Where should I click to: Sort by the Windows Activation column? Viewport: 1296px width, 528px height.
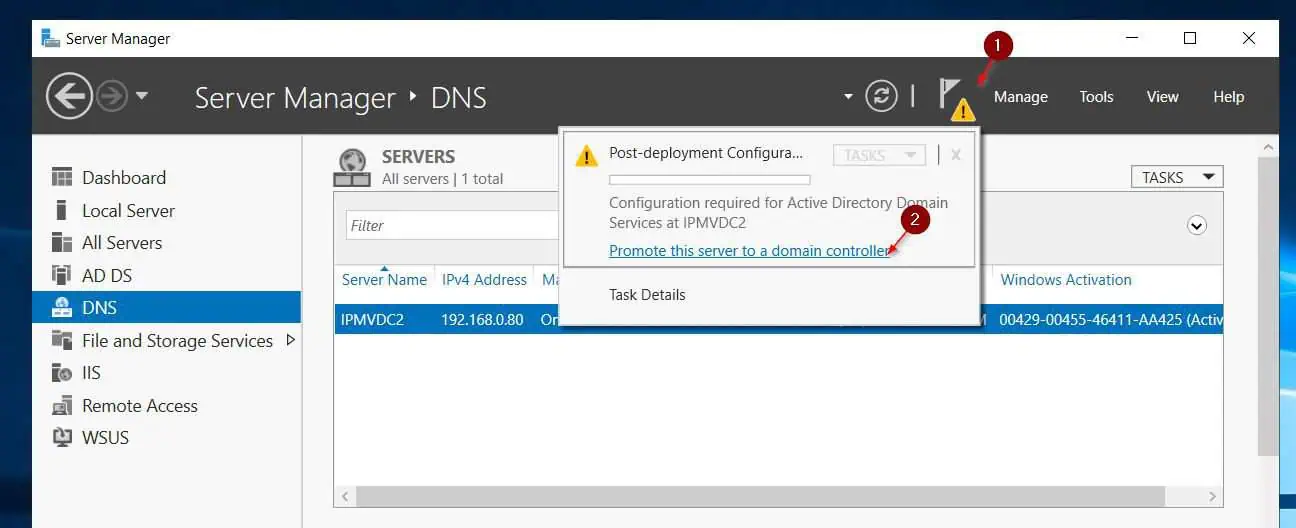tap(1066, 280)
